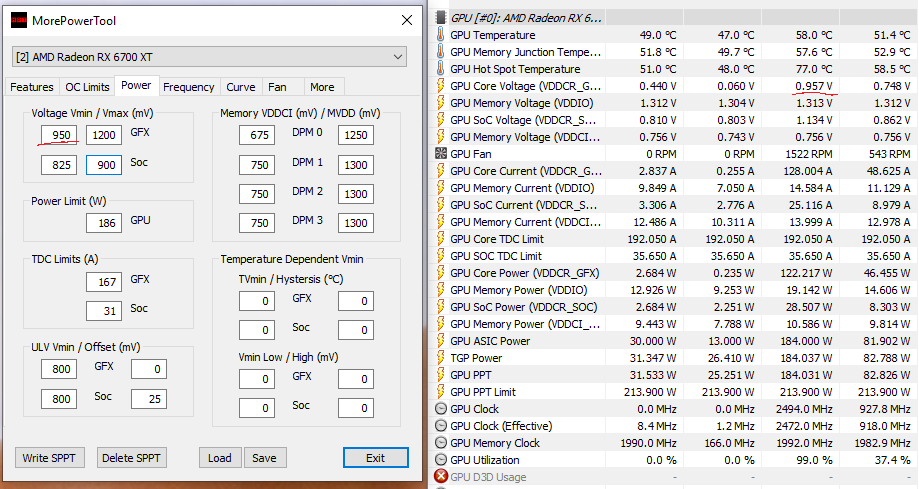Image resolution: width=919 pixels, height=489 pixels.
Task: Click the MorePowerTool app logo icon
Action: (x=19, y=21)
